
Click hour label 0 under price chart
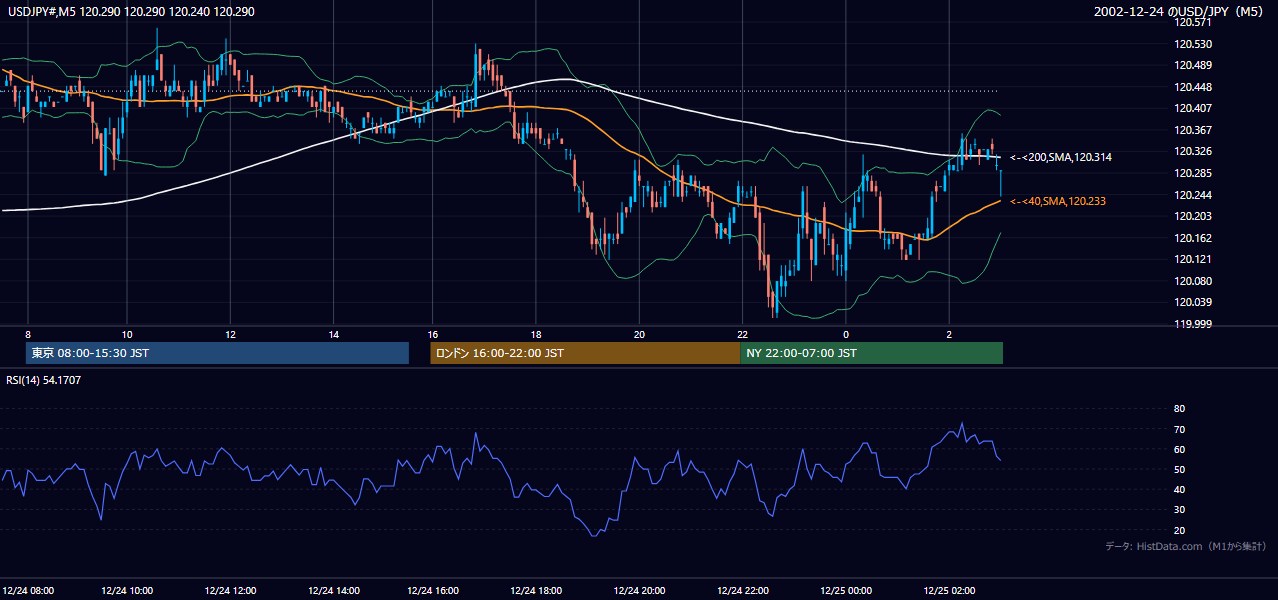[x=846, y=334]
